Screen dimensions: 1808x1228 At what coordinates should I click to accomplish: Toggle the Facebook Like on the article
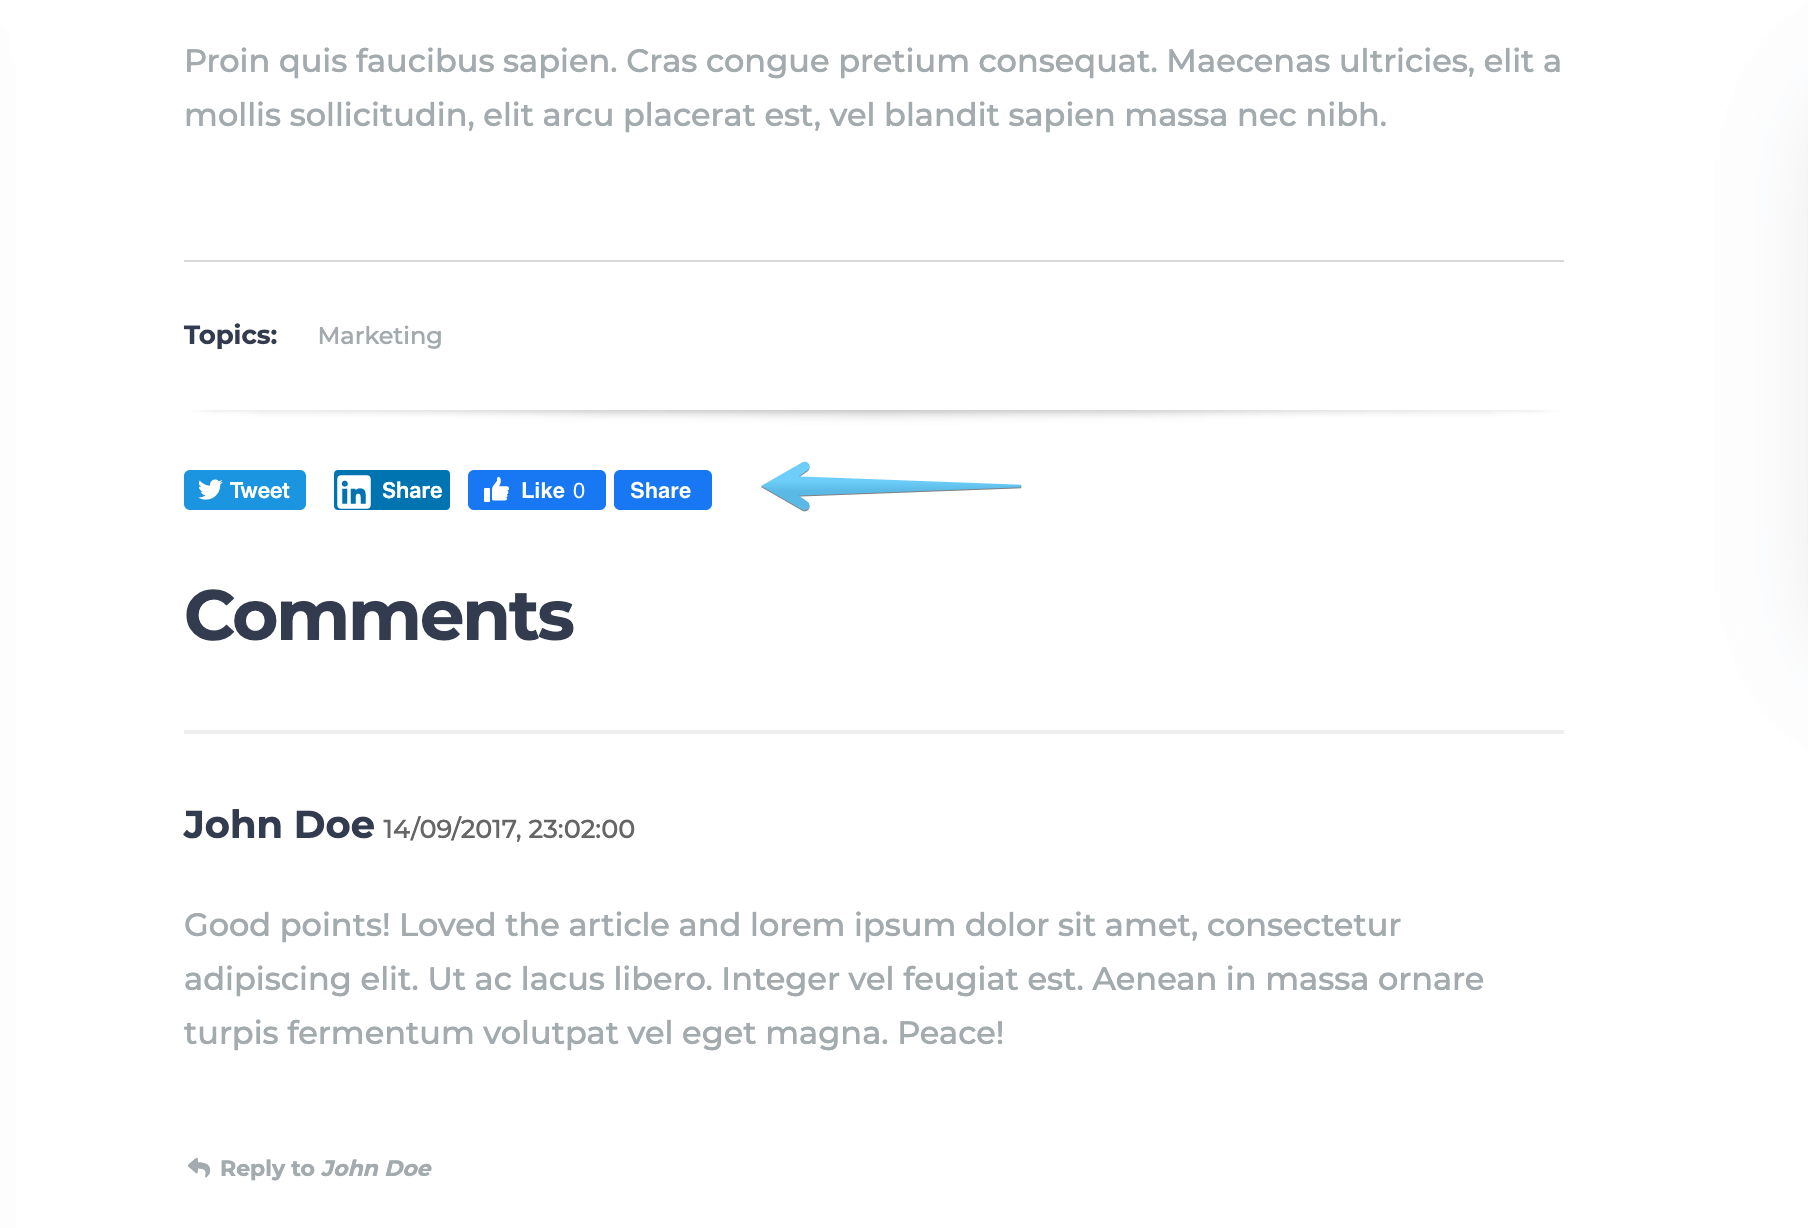coord(537,490)
